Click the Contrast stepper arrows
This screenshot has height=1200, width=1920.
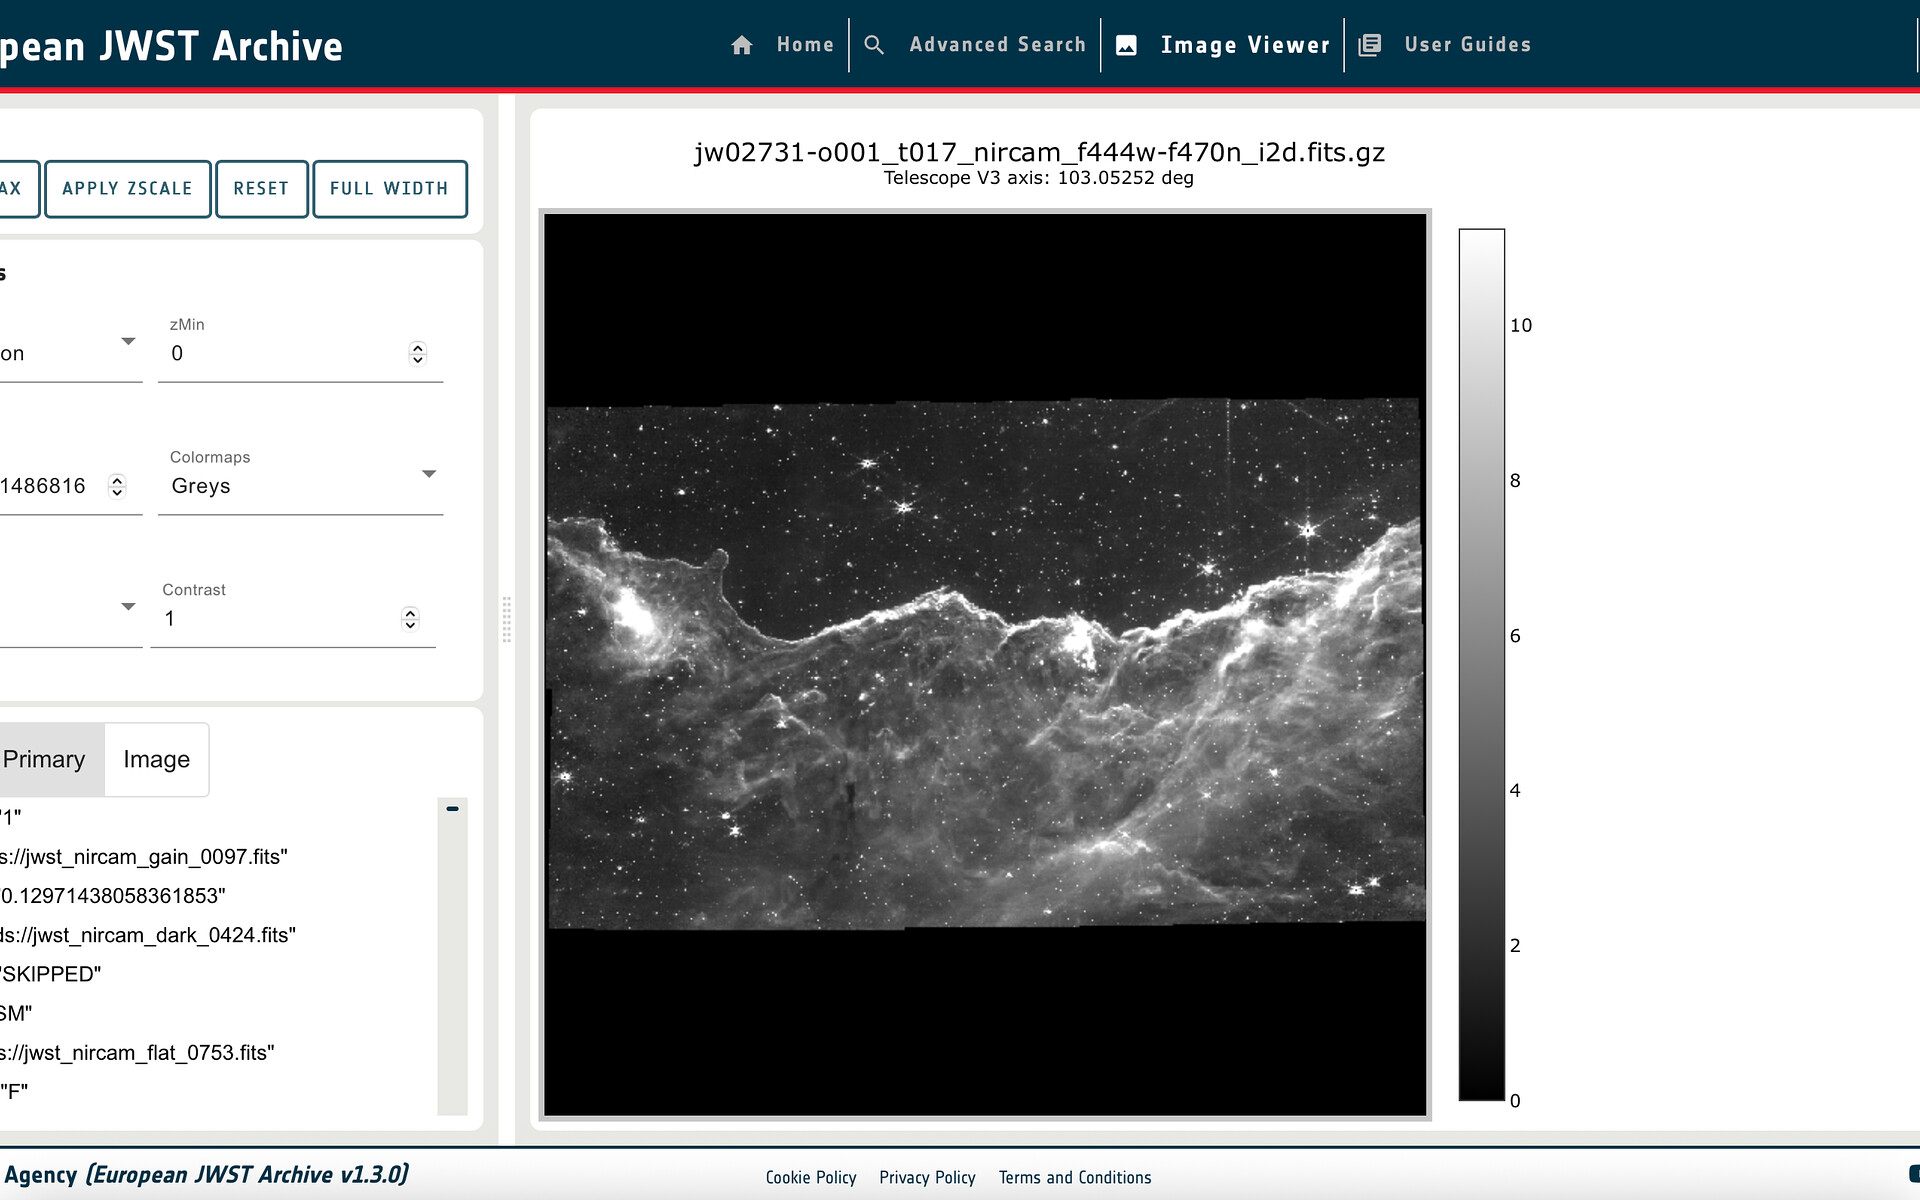pyautogui.click(x=410, y=619)
